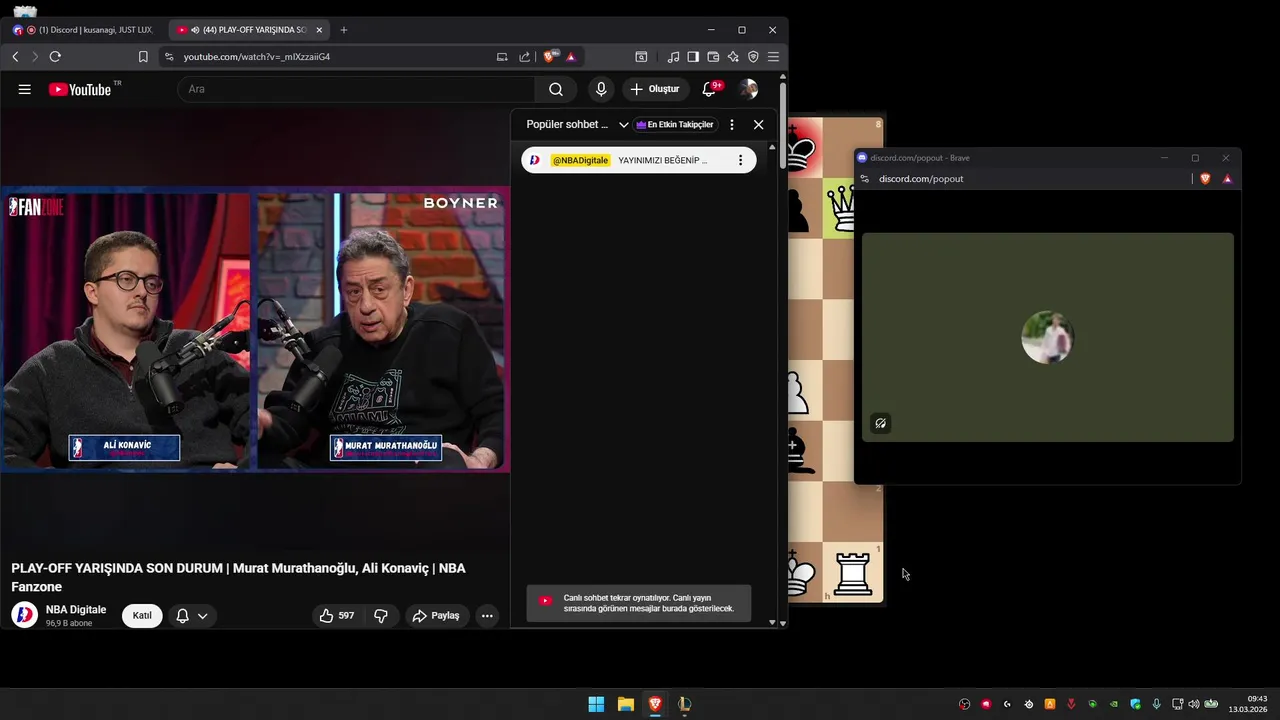Click Discord popout muted-stream icon

click(880, 423)
